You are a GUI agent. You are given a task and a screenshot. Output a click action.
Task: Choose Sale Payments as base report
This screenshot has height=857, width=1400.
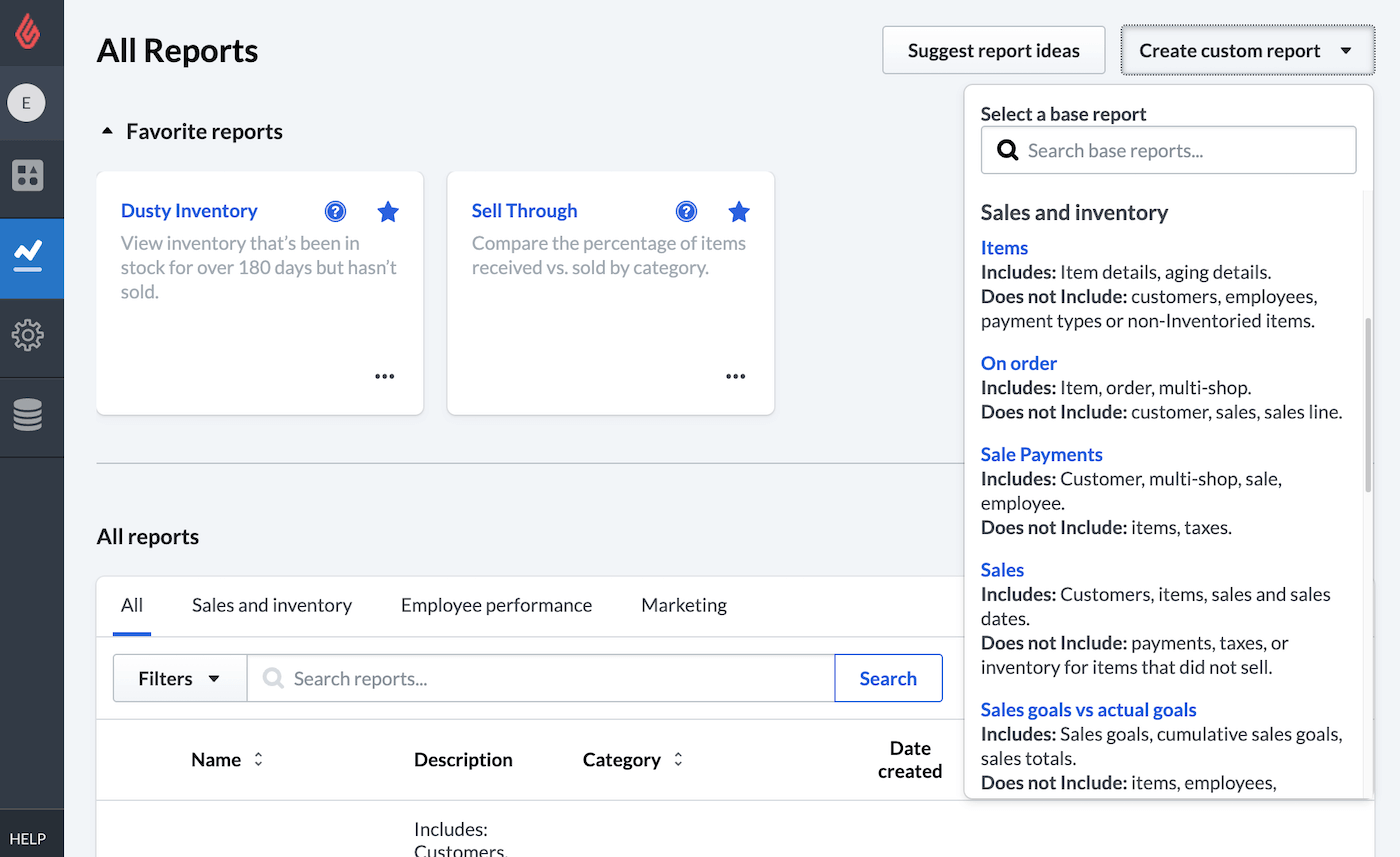[x=1041, y=455]
